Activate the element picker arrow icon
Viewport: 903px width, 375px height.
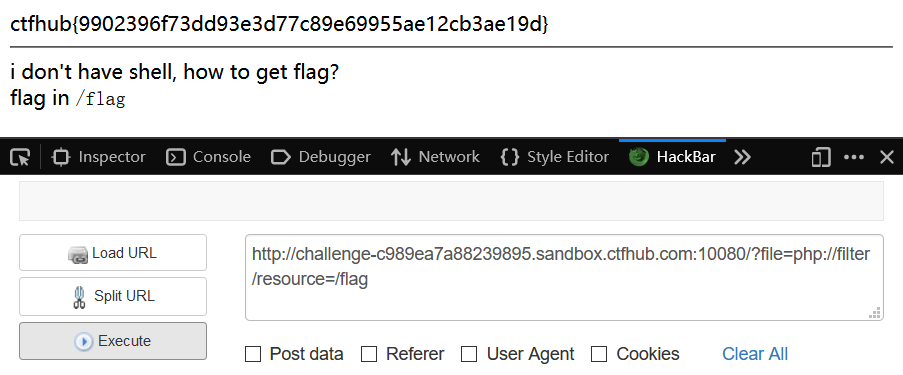(x=21, y=157)
